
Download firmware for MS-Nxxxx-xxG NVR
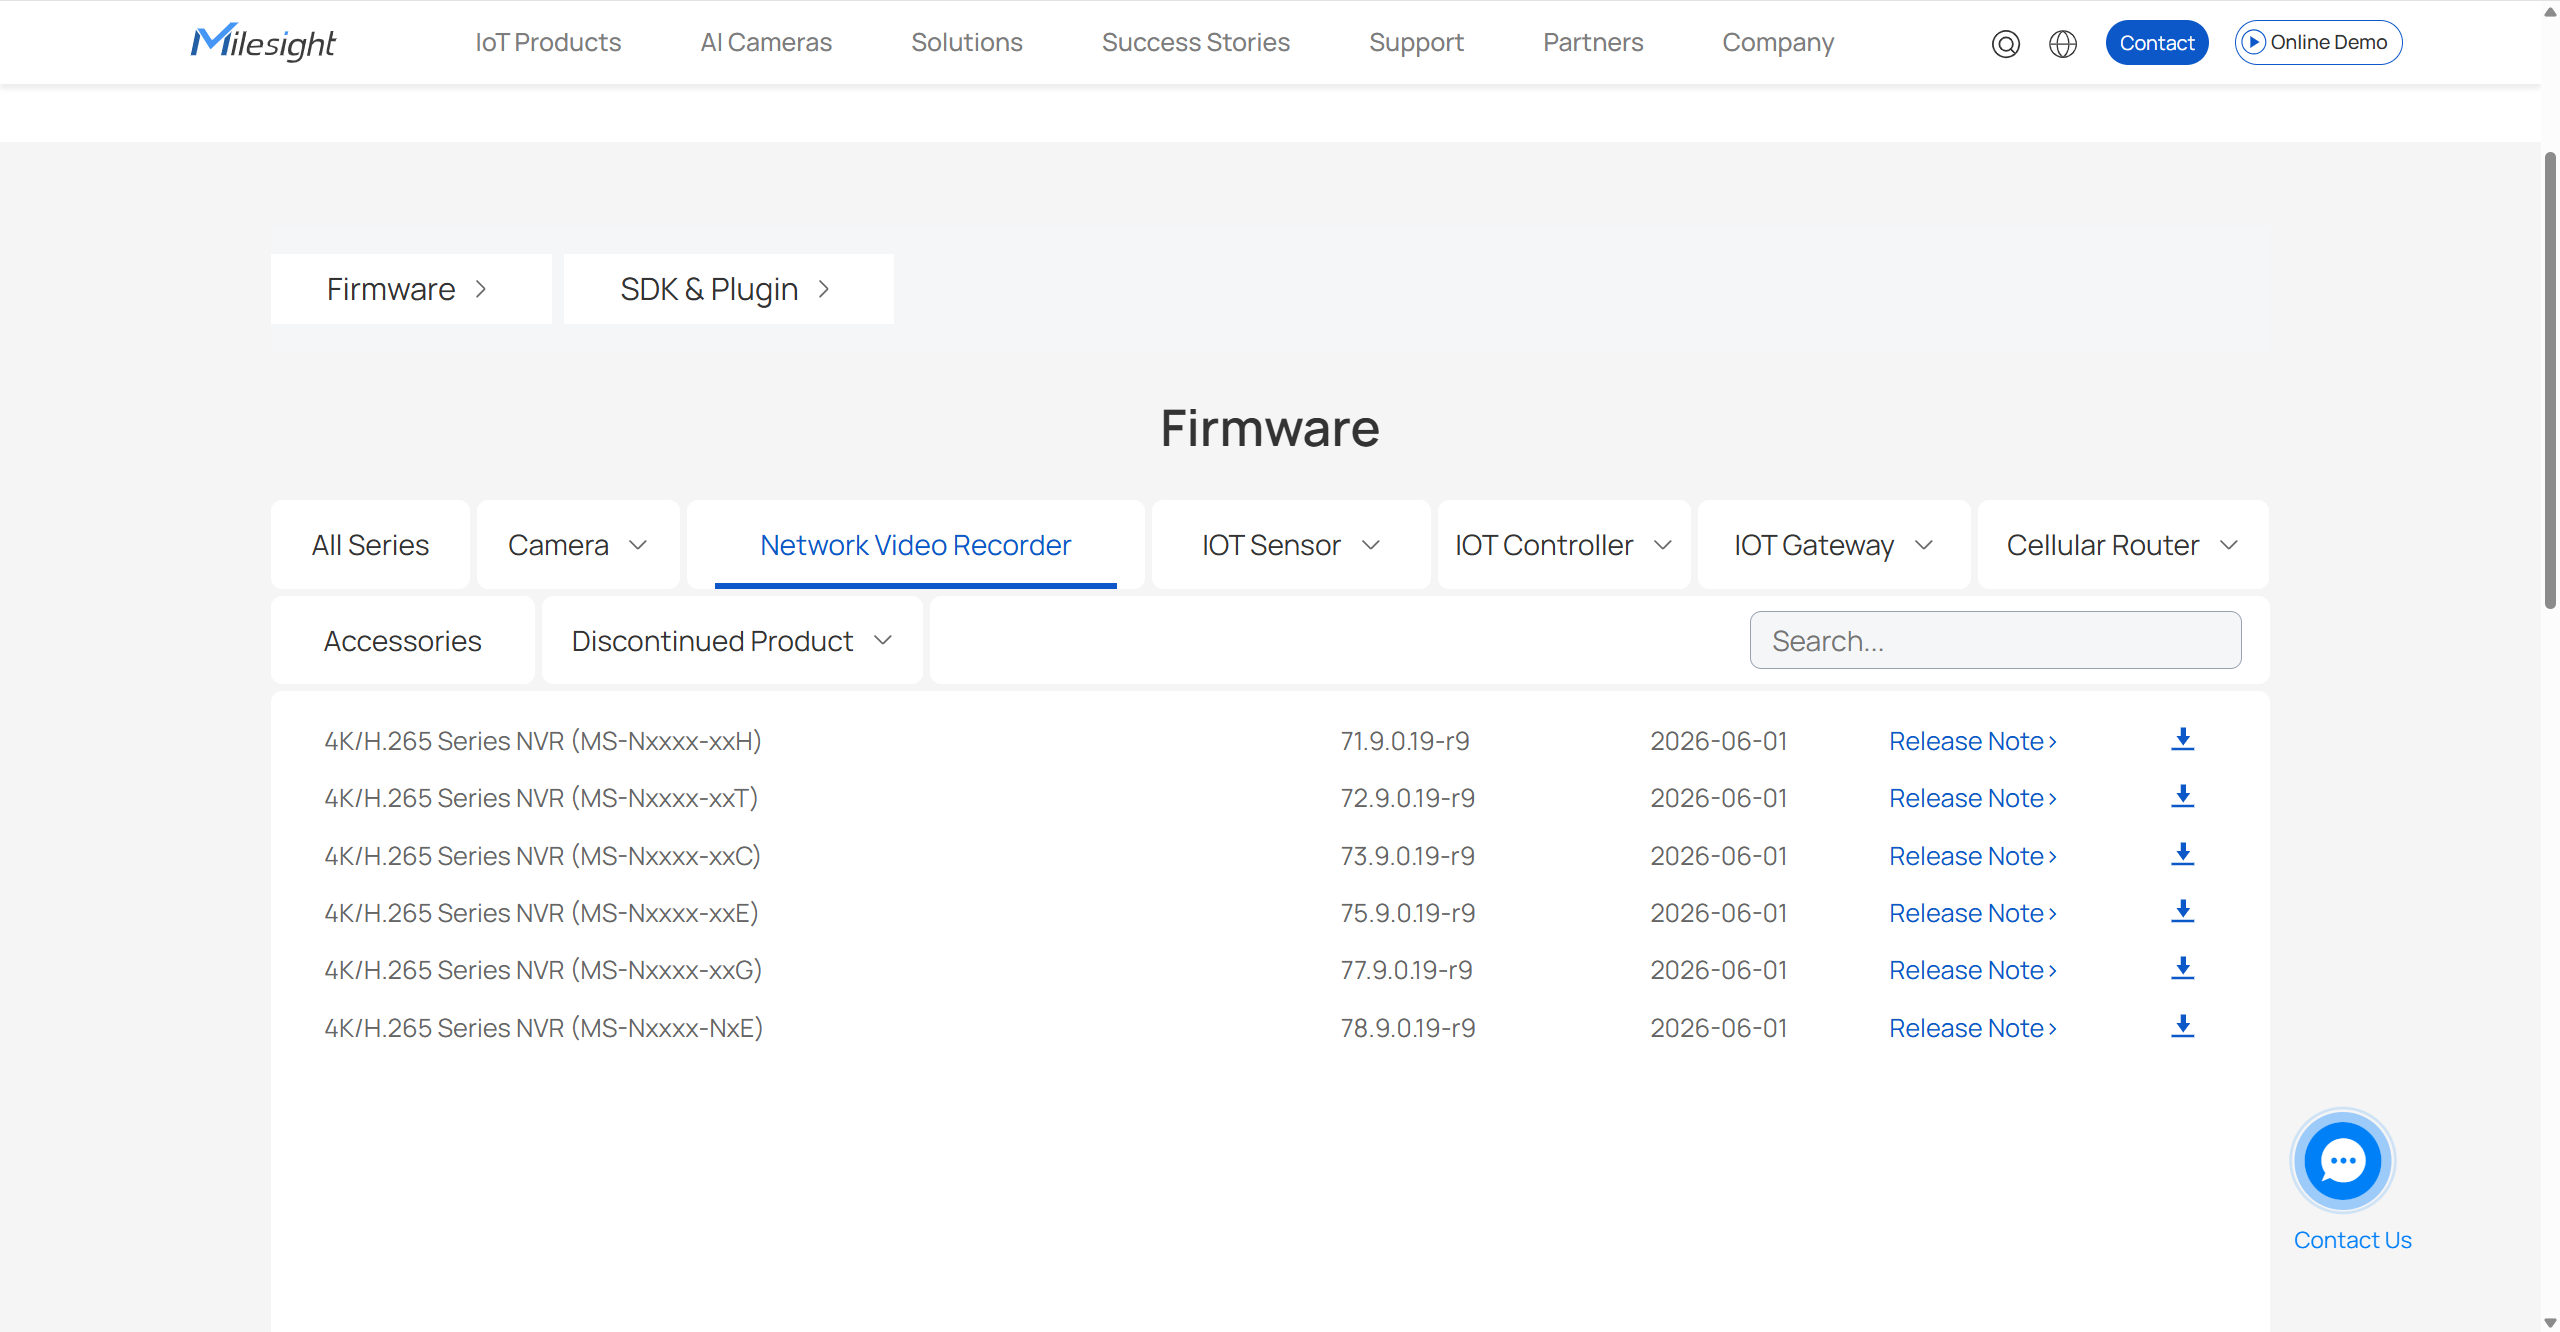[x=2182, y=968]
